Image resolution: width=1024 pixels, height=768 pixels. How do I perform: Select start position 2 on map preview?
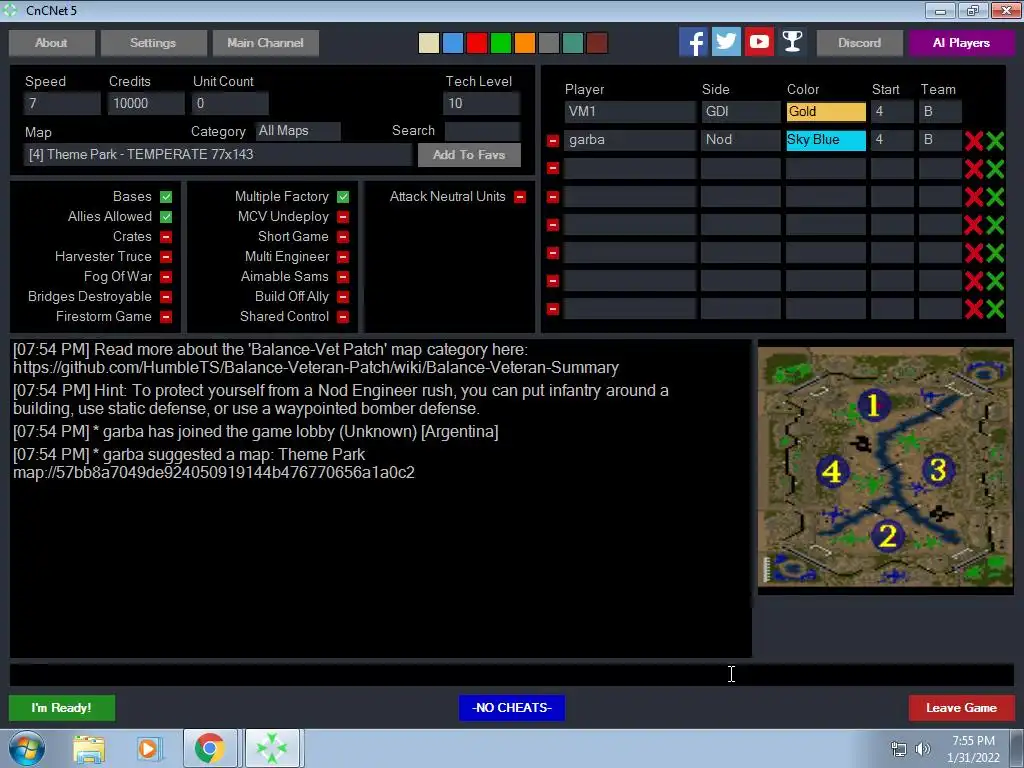(888, 536)
